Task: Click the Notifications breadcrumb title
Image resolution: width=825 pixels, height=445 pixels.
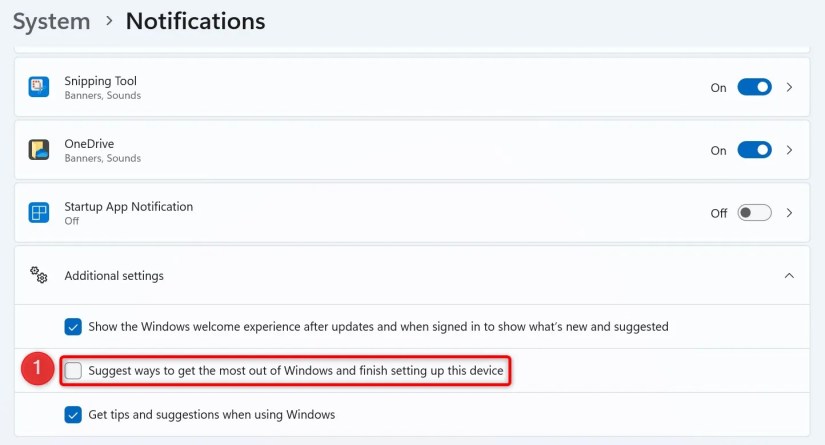Action: 195,22
